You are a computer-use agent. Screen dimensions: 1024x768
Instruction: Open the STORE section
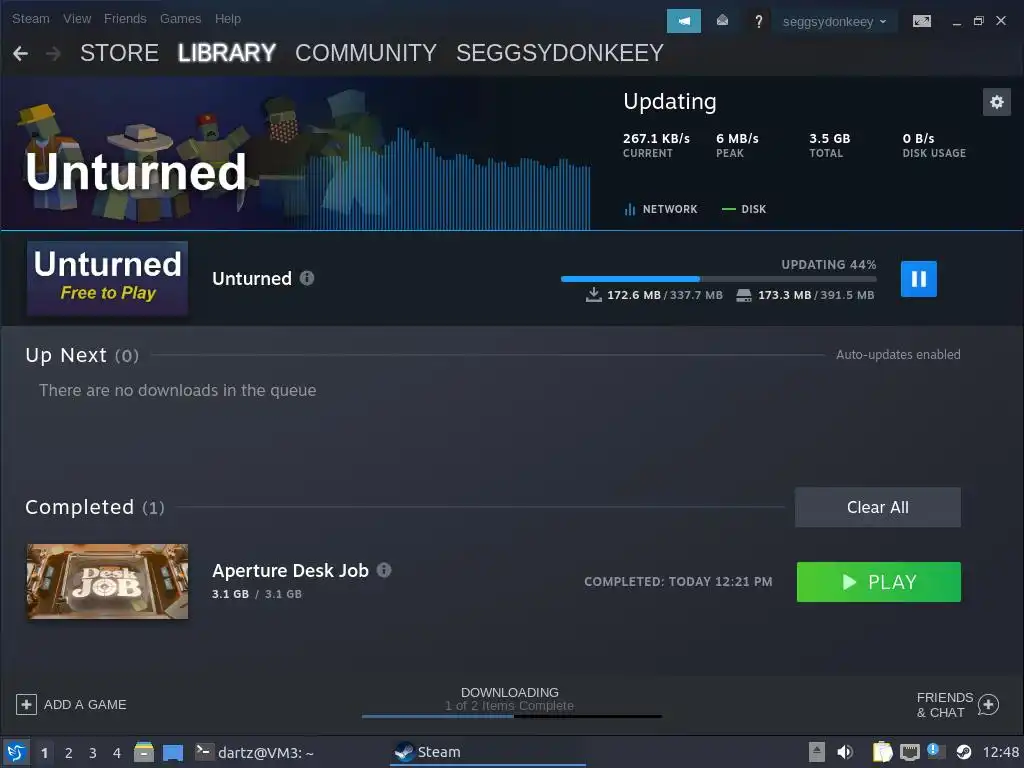119,53
